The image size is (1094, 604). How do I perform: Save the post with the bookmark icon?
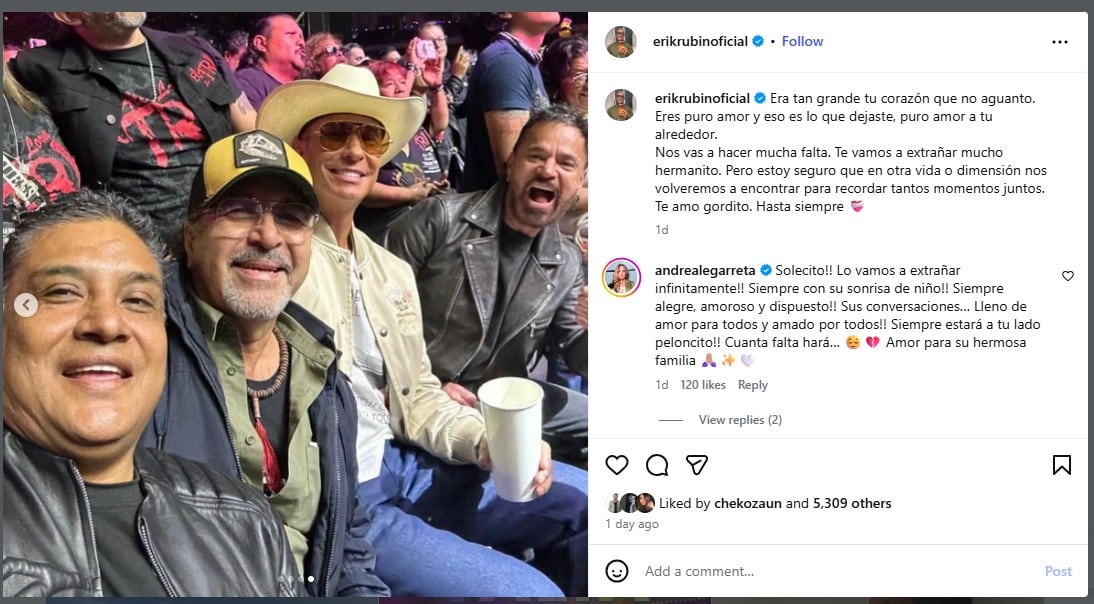[x=1061, y=464]
